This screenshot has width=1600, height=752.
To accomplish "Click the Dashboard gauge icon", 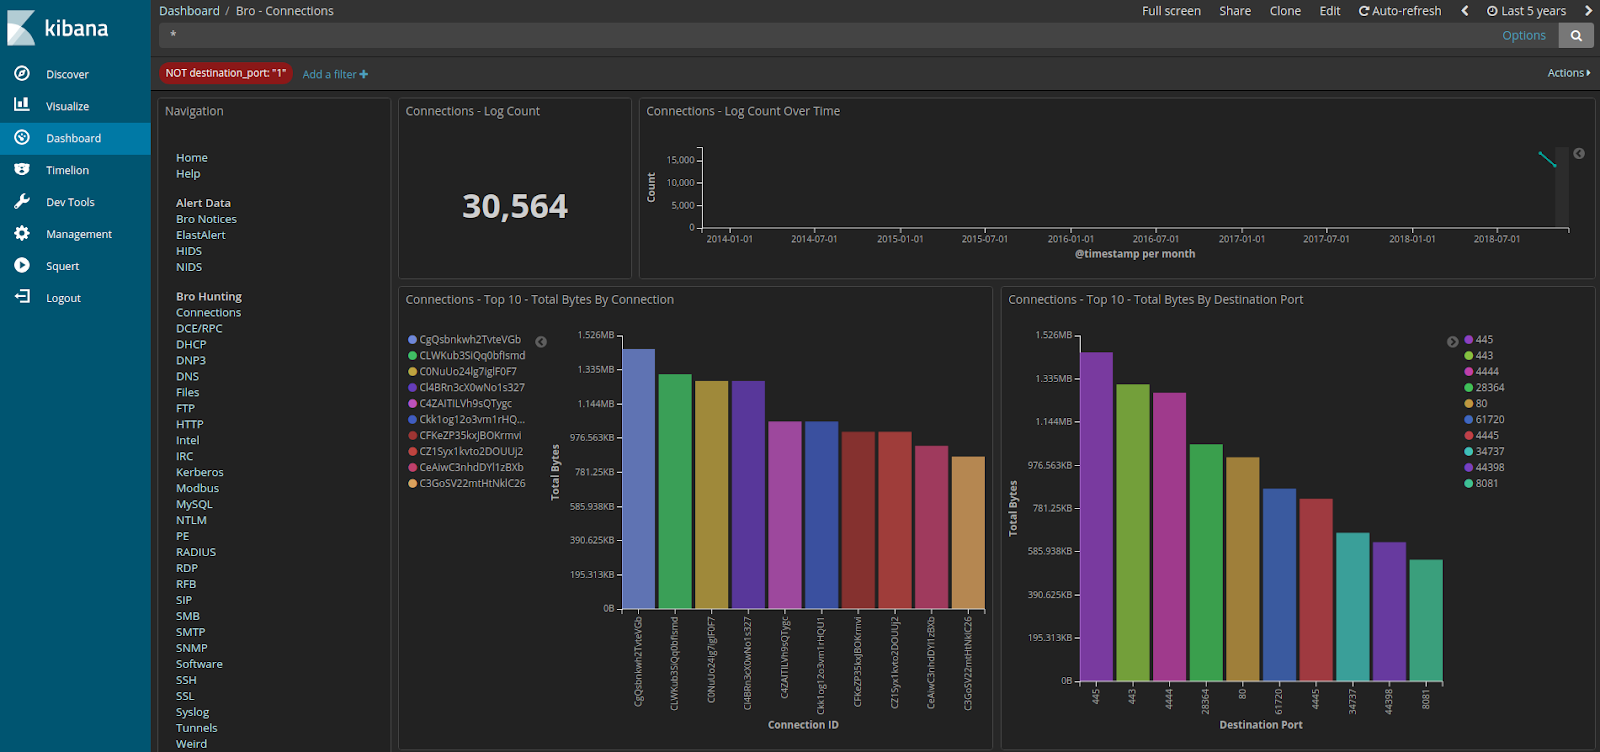I will [x=22, y=137].
